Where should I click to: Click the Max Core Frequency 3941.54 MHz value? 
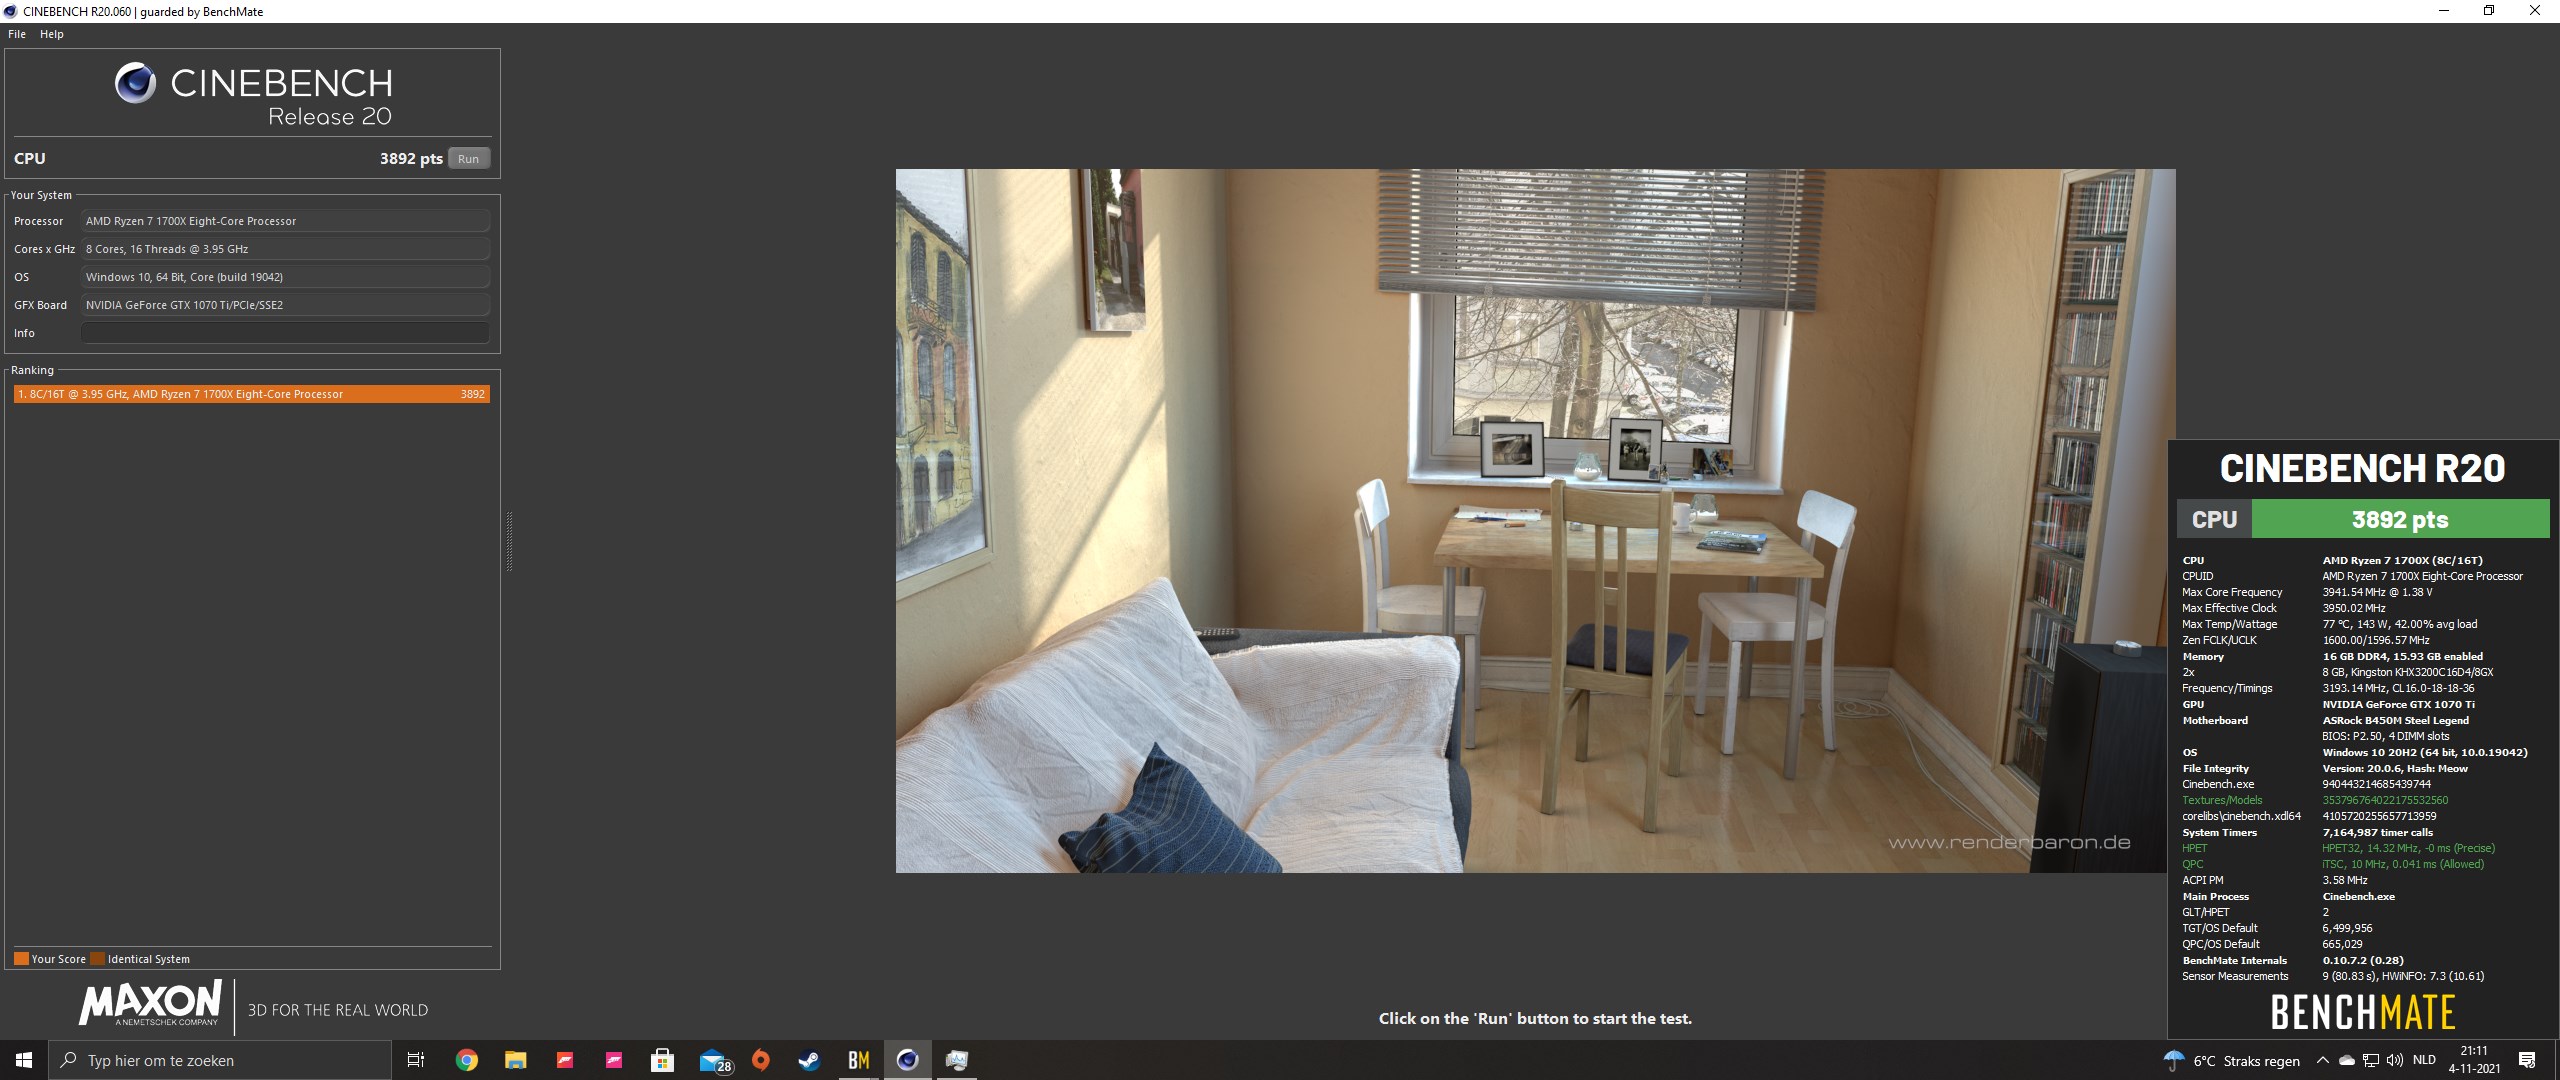(x=2377, y=592)
